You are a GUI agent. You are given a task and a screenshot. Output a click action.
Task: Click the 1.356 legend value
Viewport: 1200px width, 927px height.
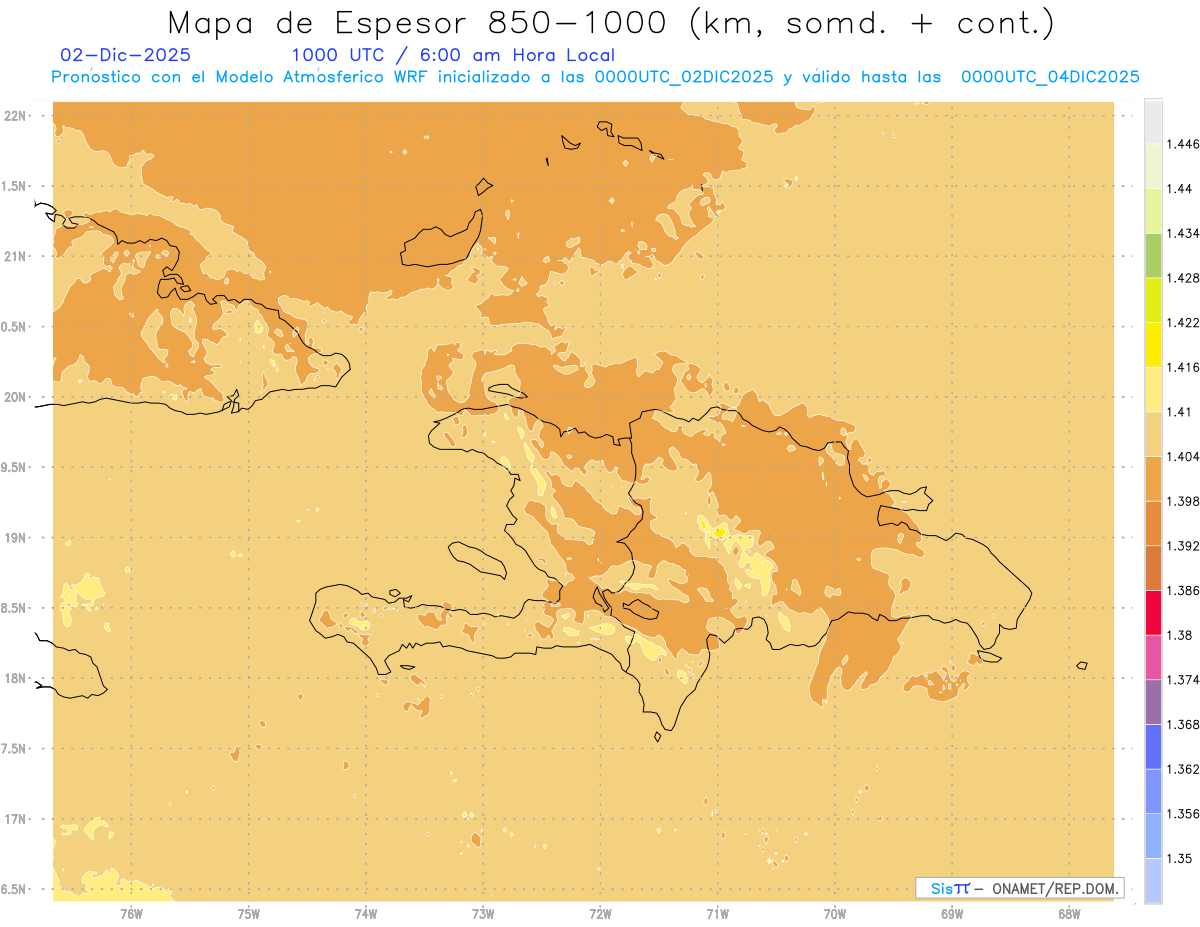(1183, 814)
